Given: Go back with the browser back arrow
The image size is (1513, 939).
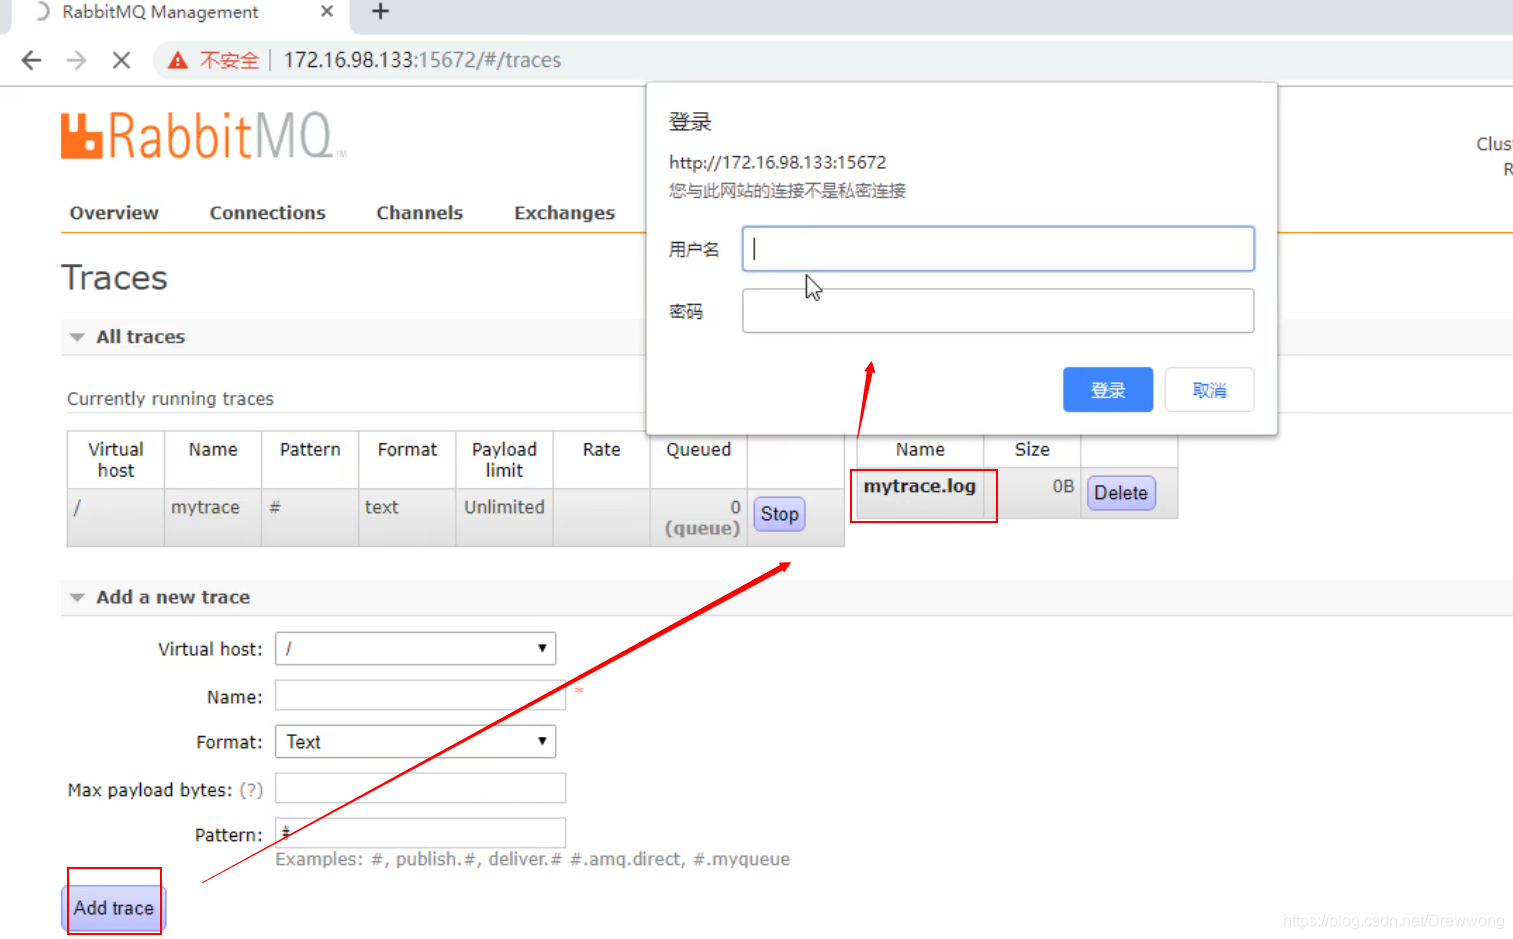Looking at the screenshot, I should [32, 60].
